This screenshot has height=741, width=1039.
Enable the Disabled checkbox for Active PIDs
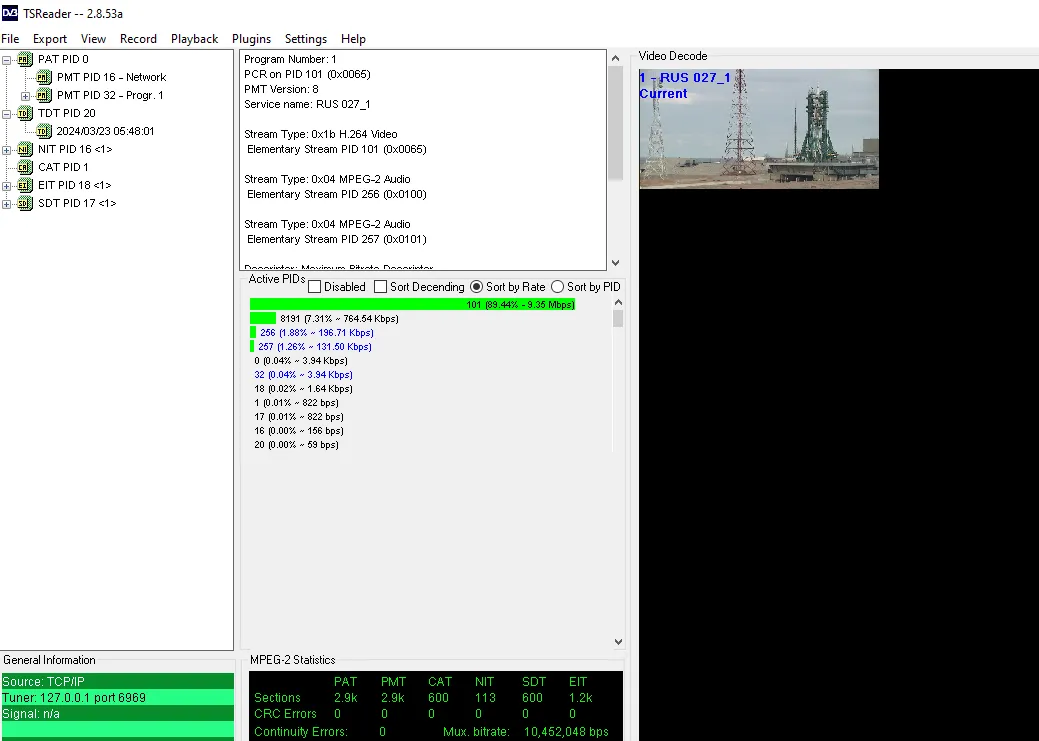[x=314, y=287]
